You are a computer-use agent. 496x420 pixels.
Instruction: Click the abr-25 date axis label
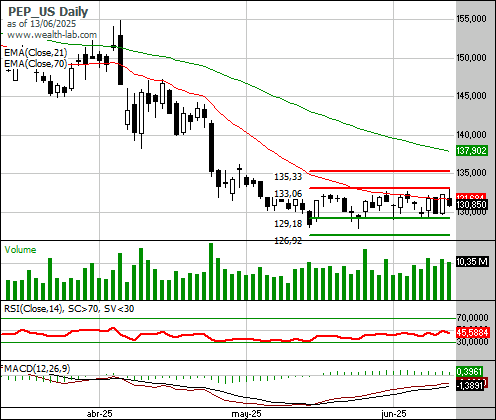[x=99, y=414]
